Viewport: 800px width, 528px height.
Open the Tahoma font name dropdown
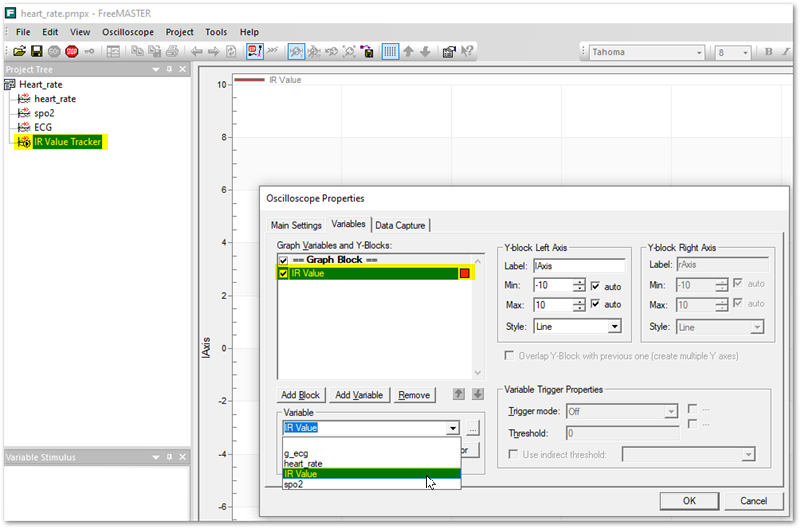point(699,52)
